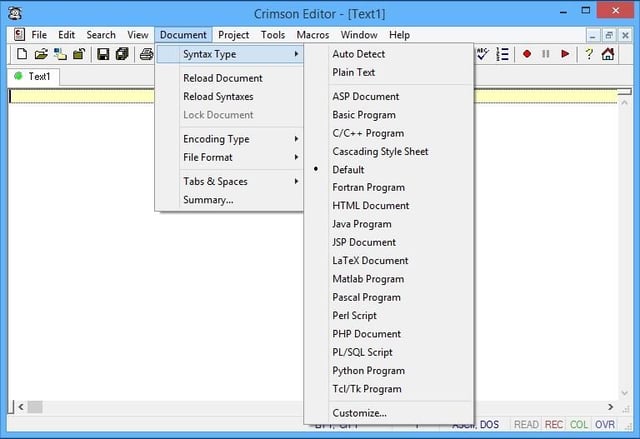Expand the File Format submenu
This screenshot has width=640, height=439.
pos(229,157)
